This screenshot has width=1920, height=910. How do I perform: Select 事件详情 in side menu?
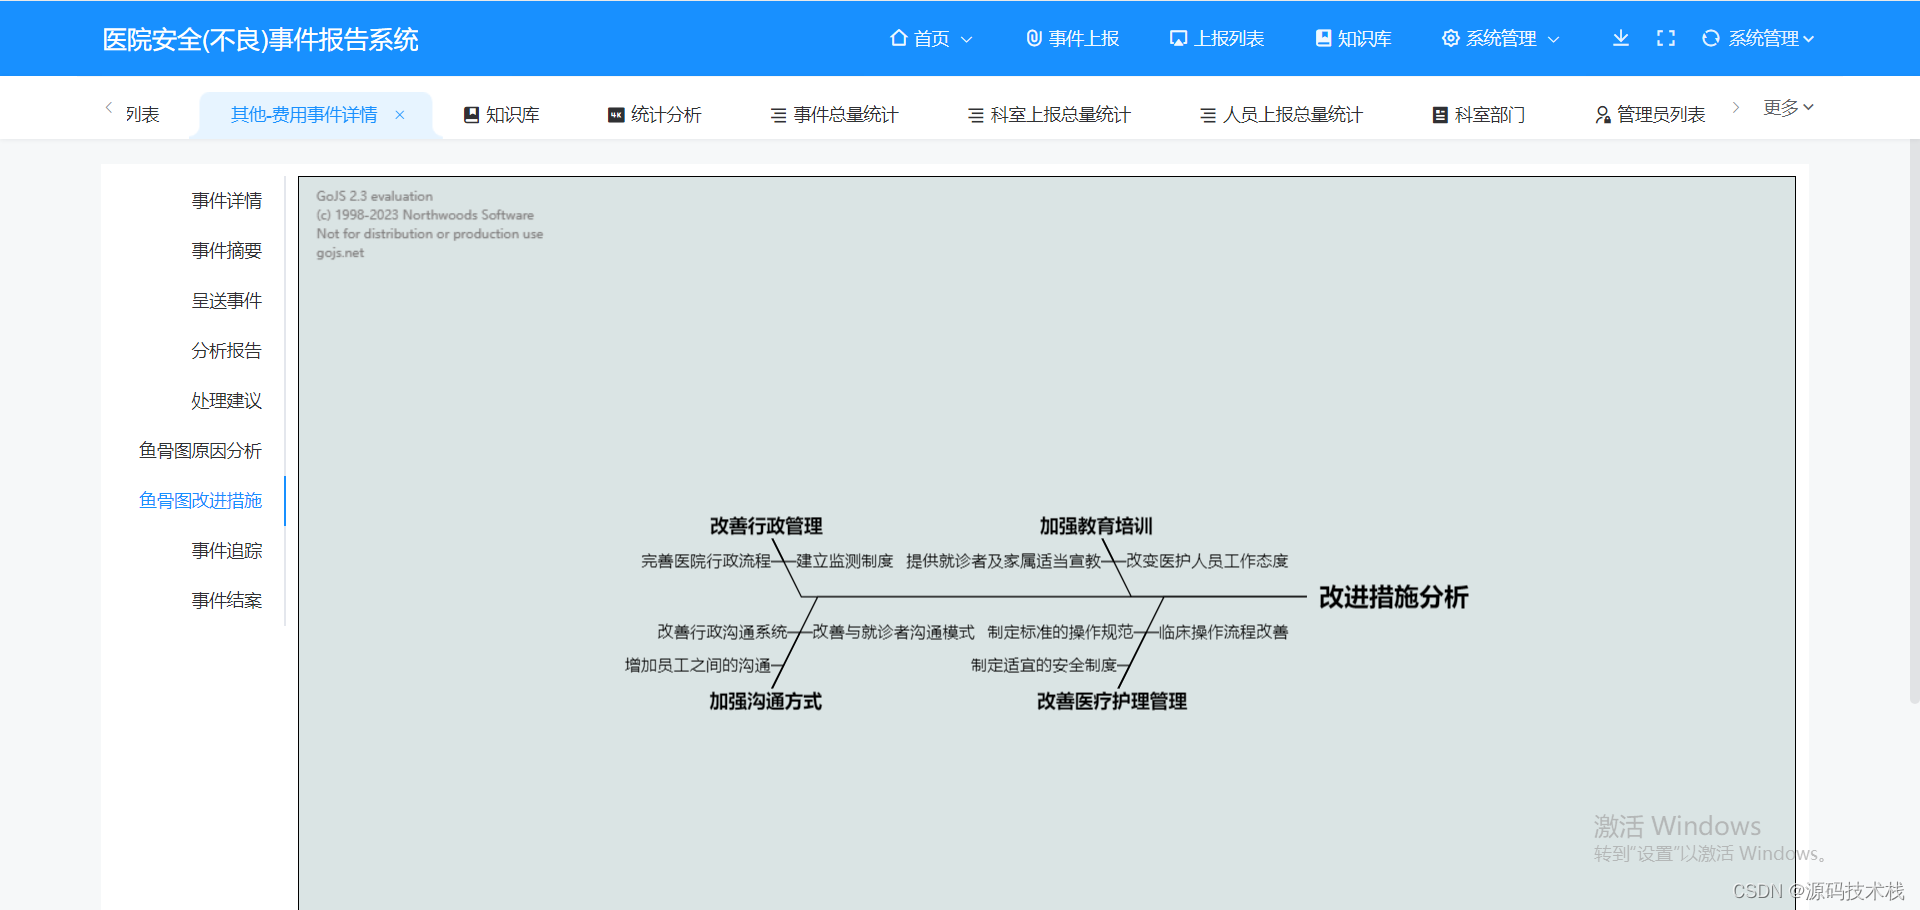pos(227,201)
